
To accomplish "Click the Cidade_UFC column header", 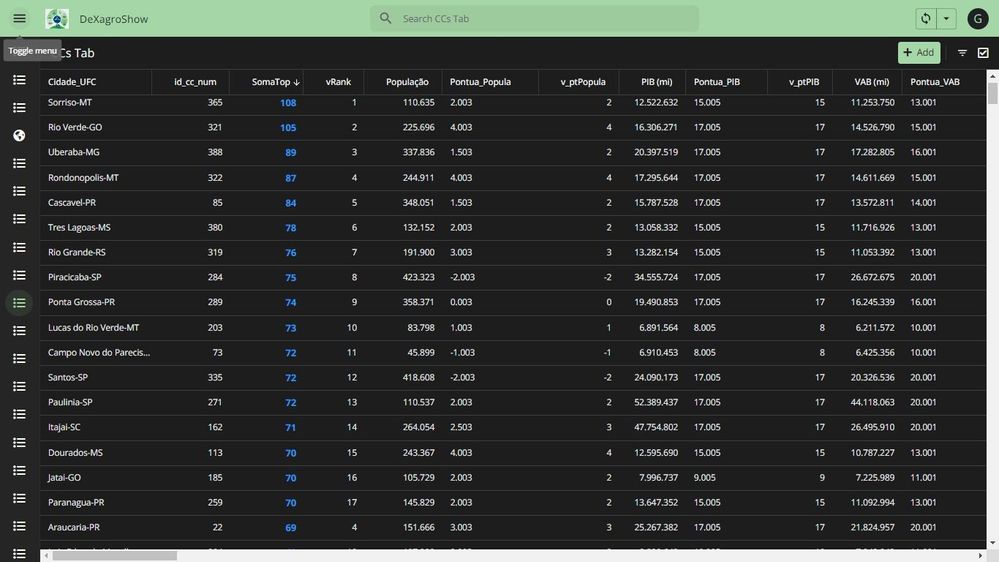I will 72,82.
